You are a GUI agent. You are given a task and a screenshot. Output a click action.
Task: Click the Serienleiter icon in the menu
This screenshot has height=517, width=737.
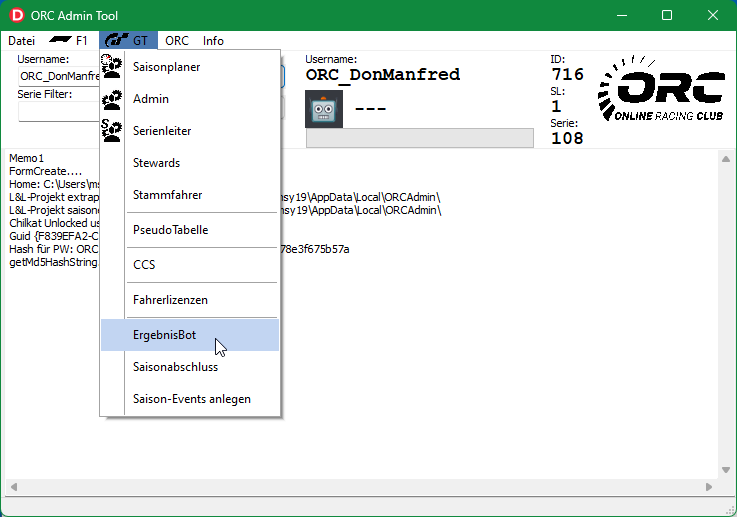(112, 131)
